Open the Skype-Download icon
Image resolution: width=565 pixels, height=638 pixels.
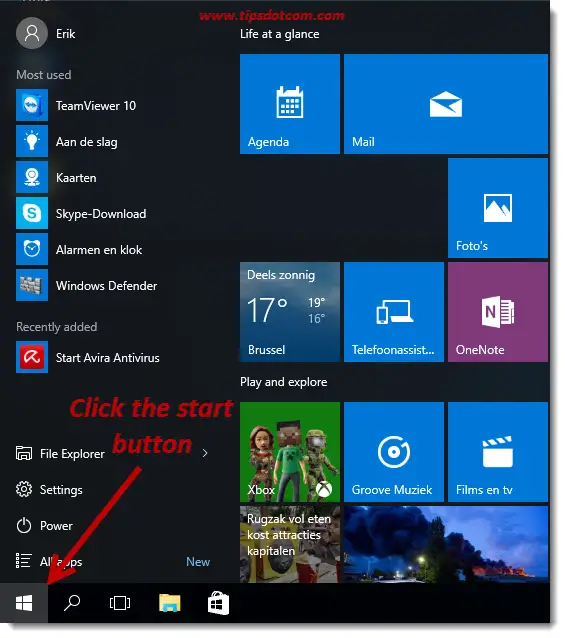tap(32, 213)
